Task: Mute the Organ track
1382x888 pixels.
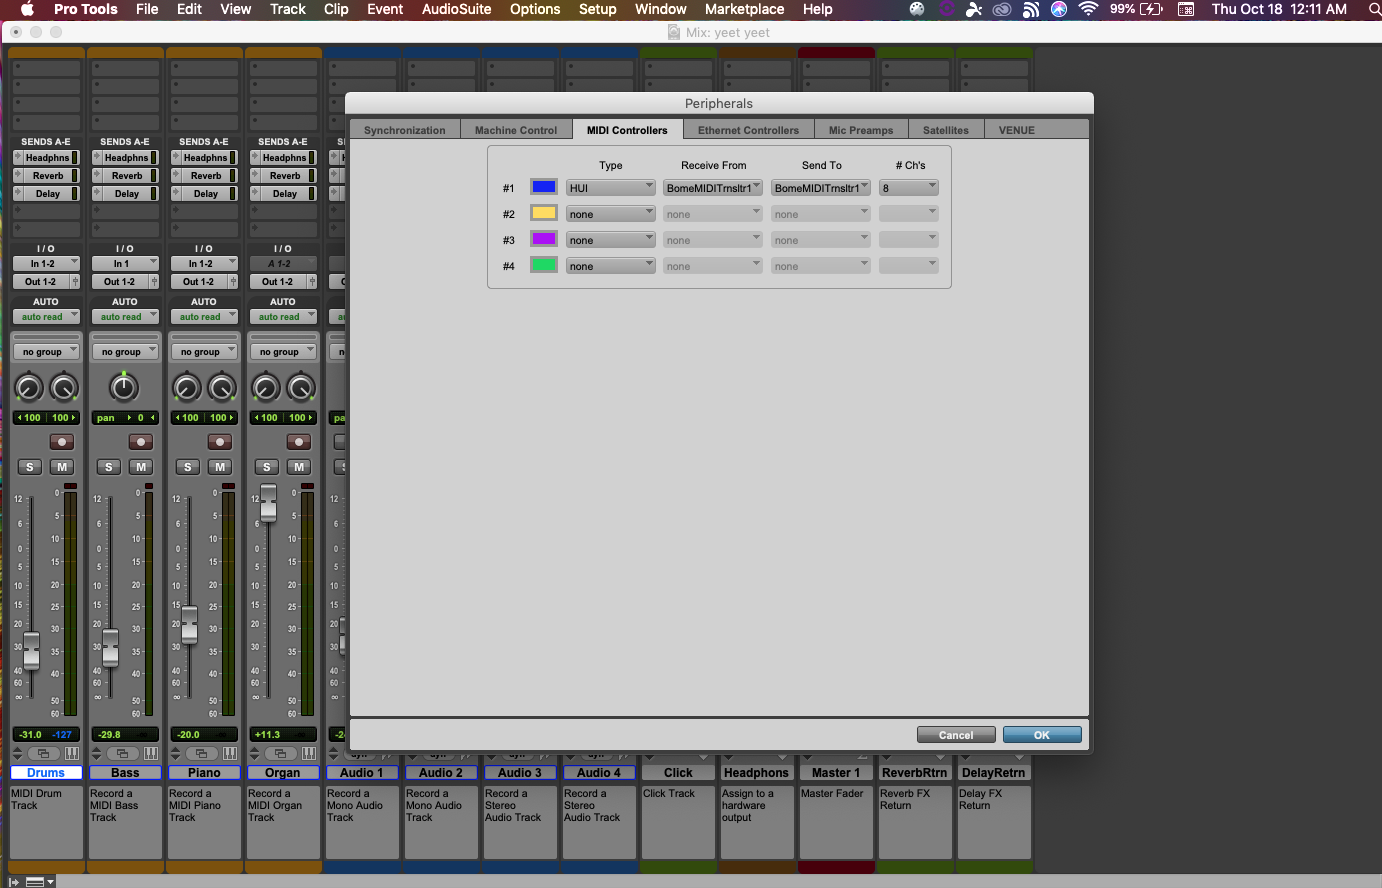Action: point(299,467)
